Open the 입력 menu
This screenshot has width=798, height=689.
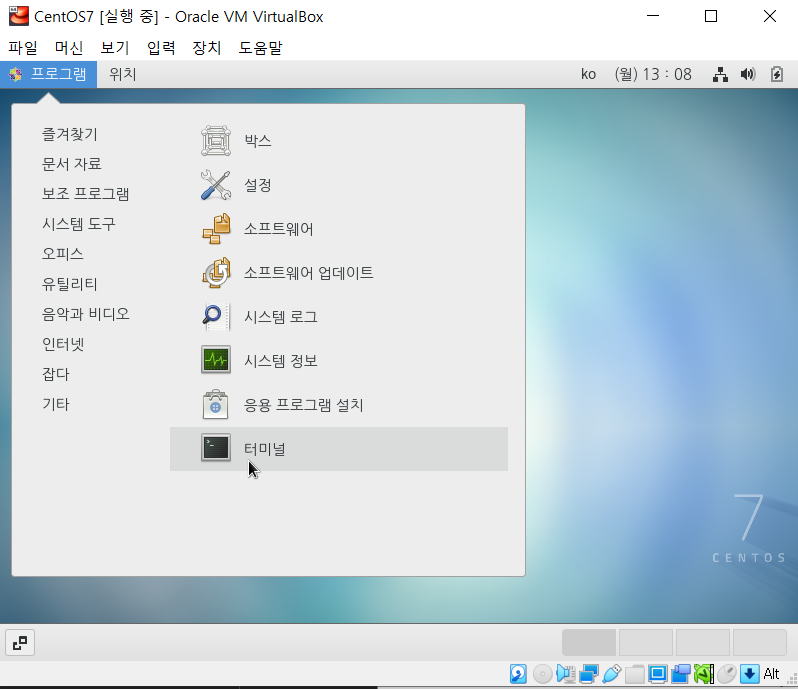click(x=161, y=48)
